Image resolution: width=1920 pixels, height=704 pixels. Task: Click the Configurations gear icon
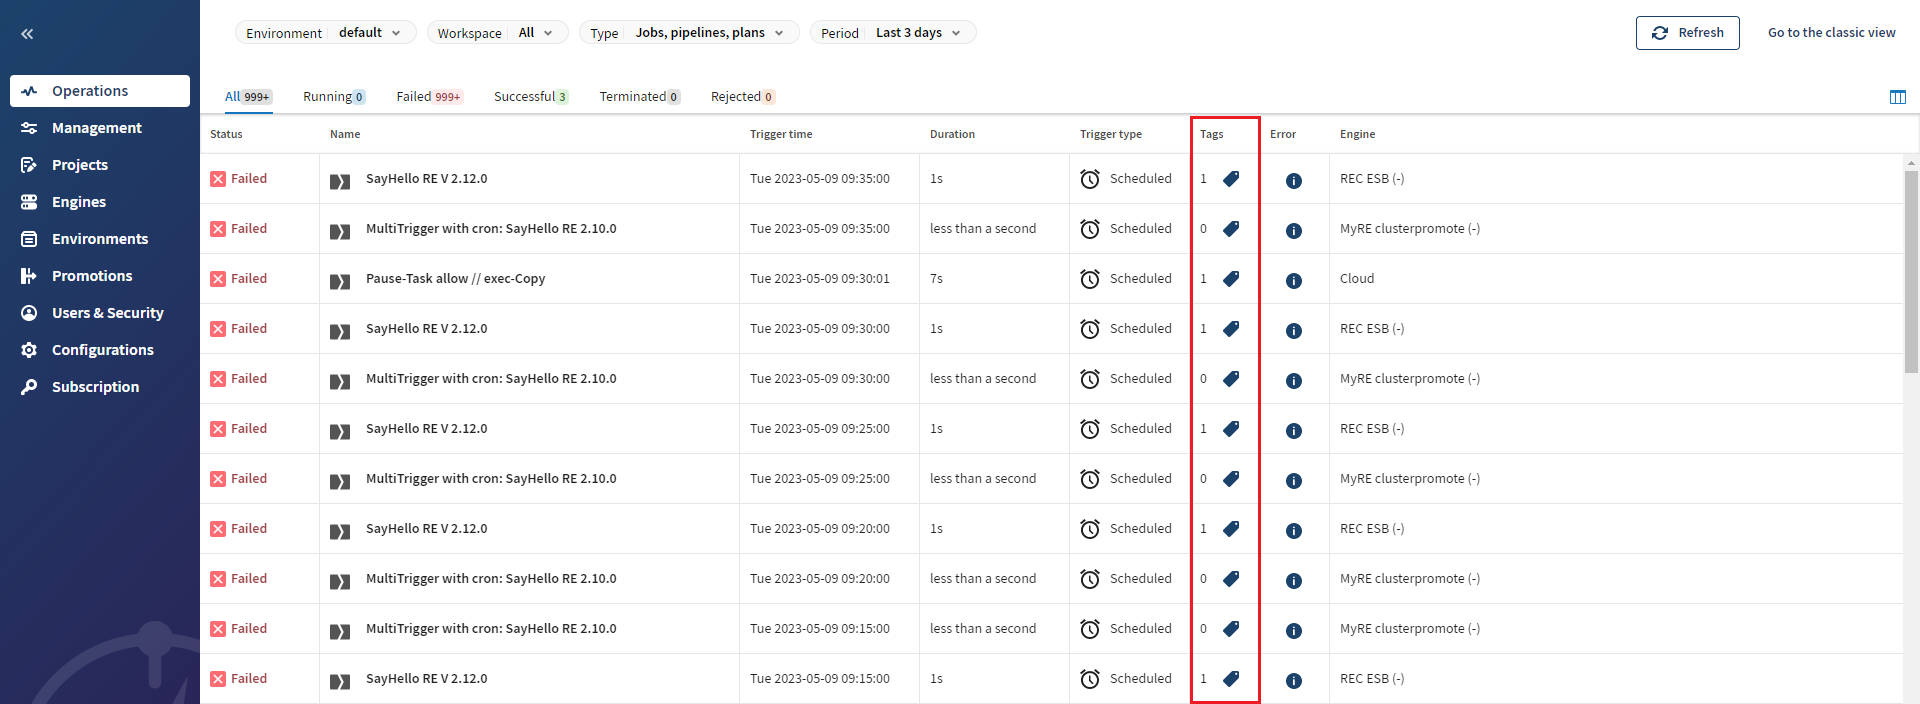(x=29, y=350)
